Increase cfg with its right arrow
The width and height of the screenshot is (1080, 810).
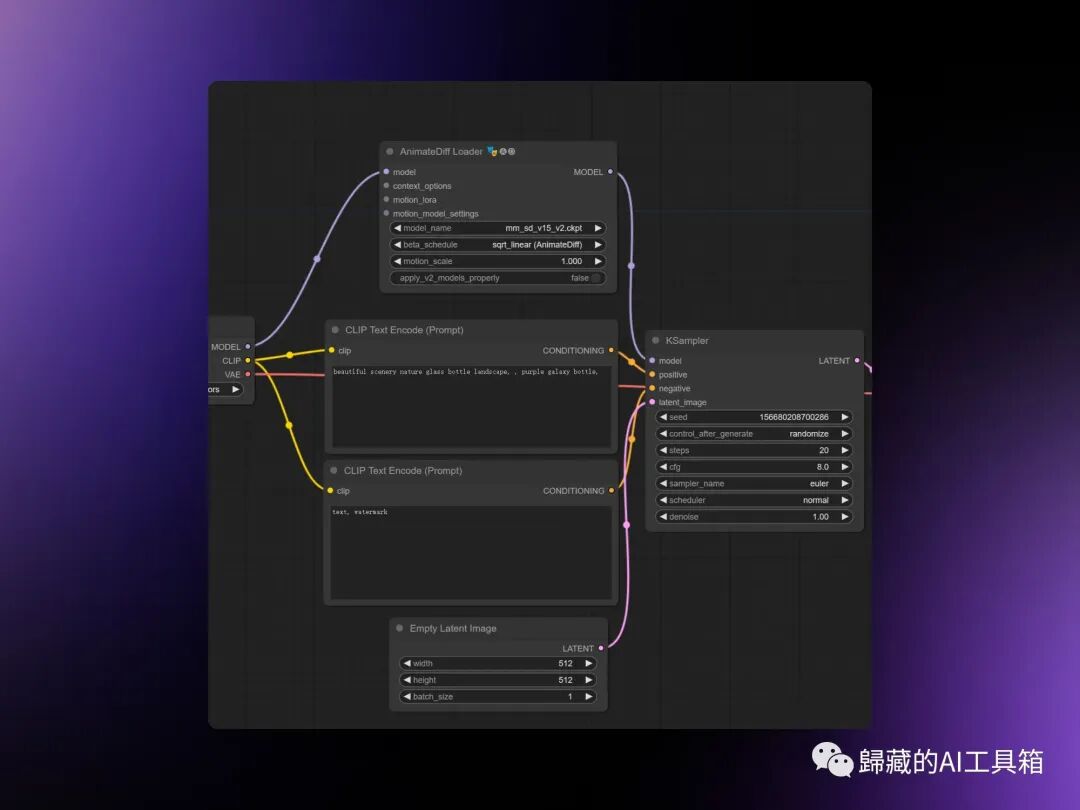point(844,467)
